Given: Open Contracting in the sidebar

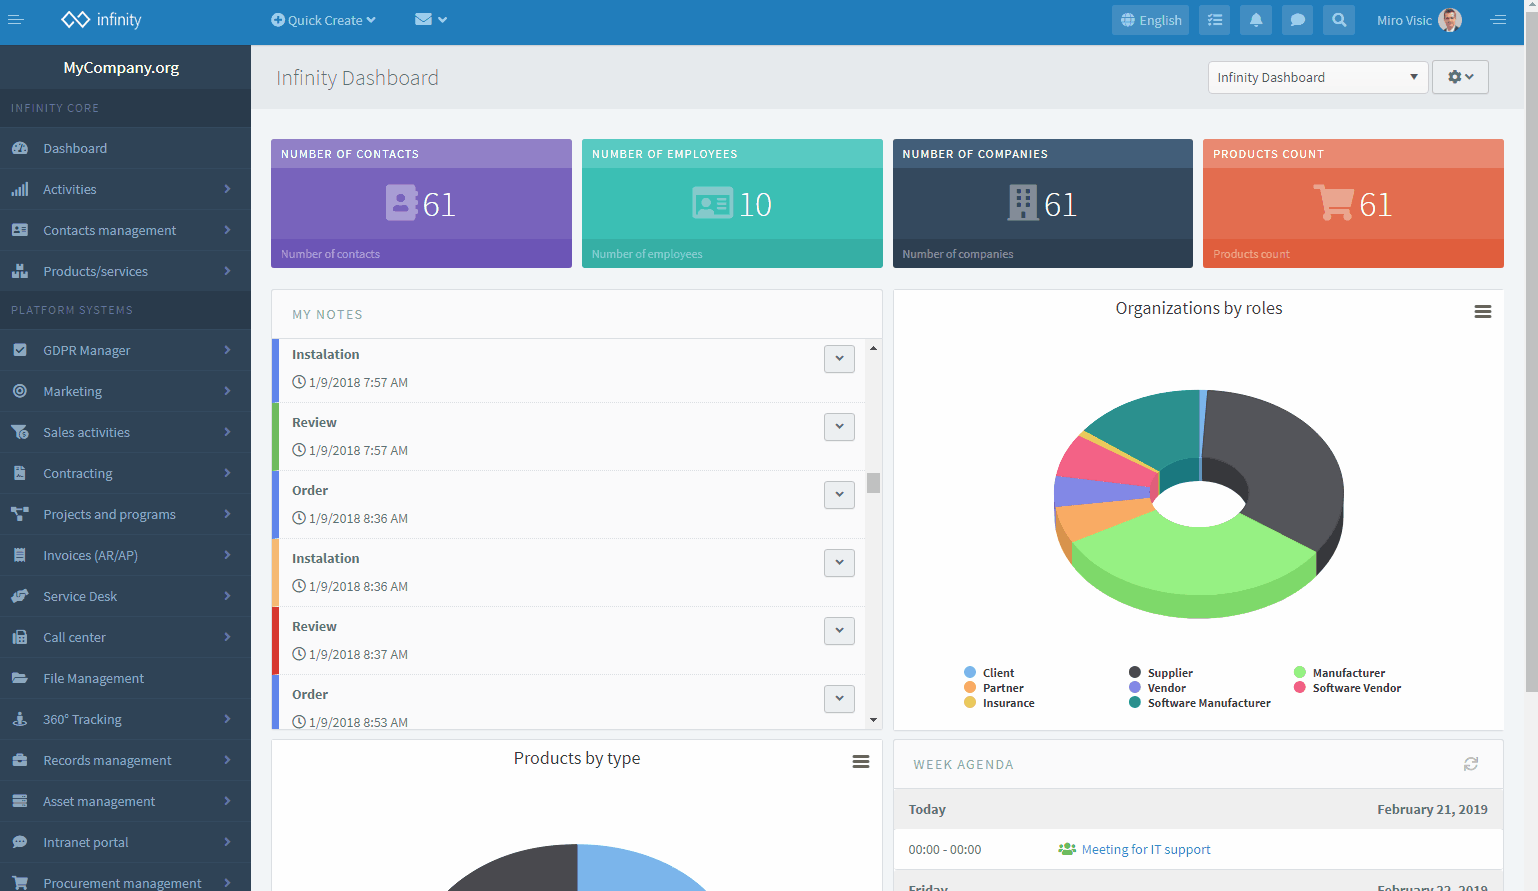Looking at the screenshot, I should 125,473.
